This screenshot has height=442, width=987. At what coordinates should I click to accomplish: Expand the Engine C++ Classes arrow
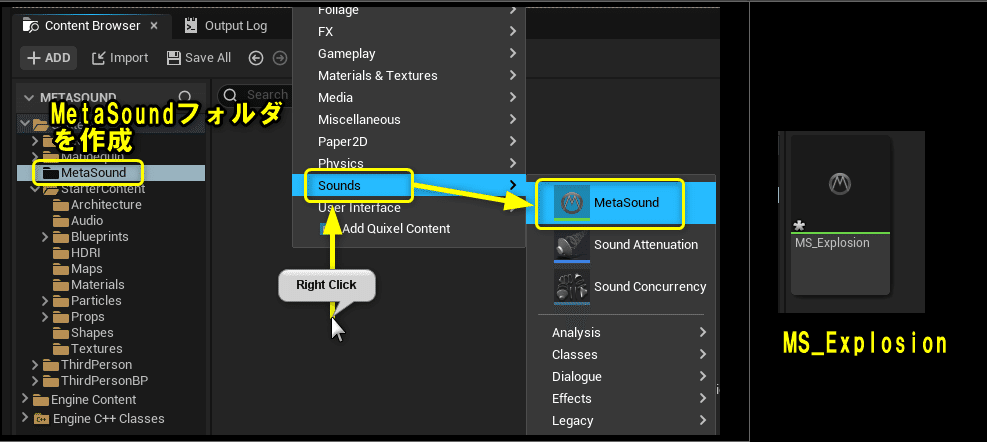point(25,418)
